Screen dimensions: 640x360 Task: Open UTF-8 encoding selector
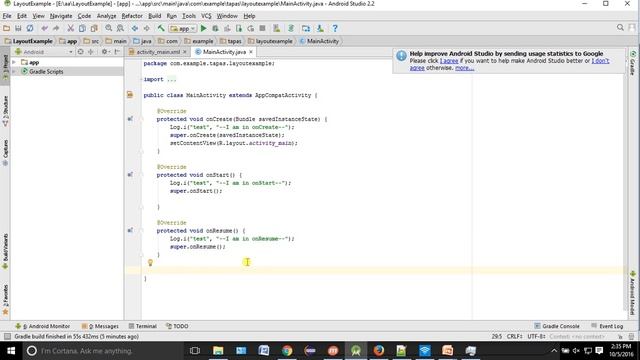pos(536,337)
